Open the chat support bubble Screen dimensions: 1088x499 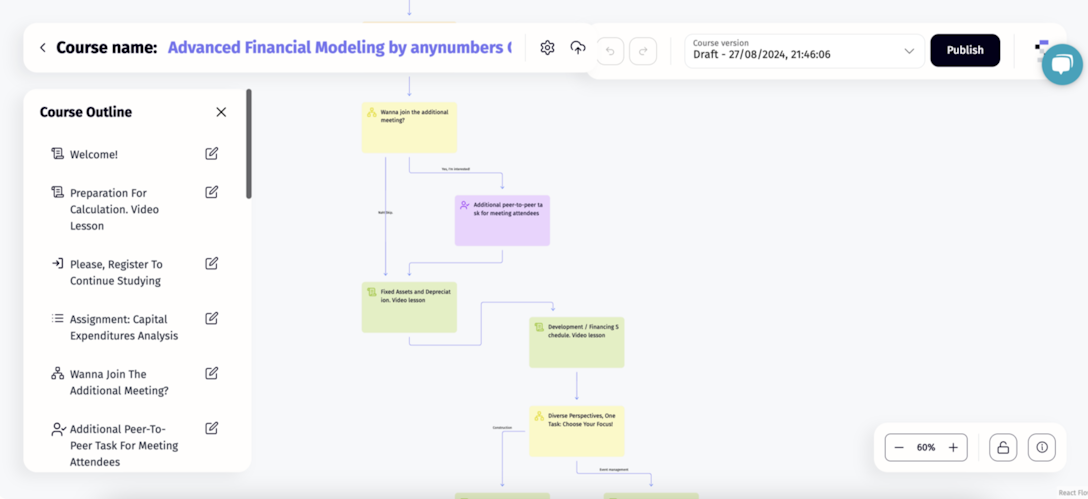(x=1061, y=65)
